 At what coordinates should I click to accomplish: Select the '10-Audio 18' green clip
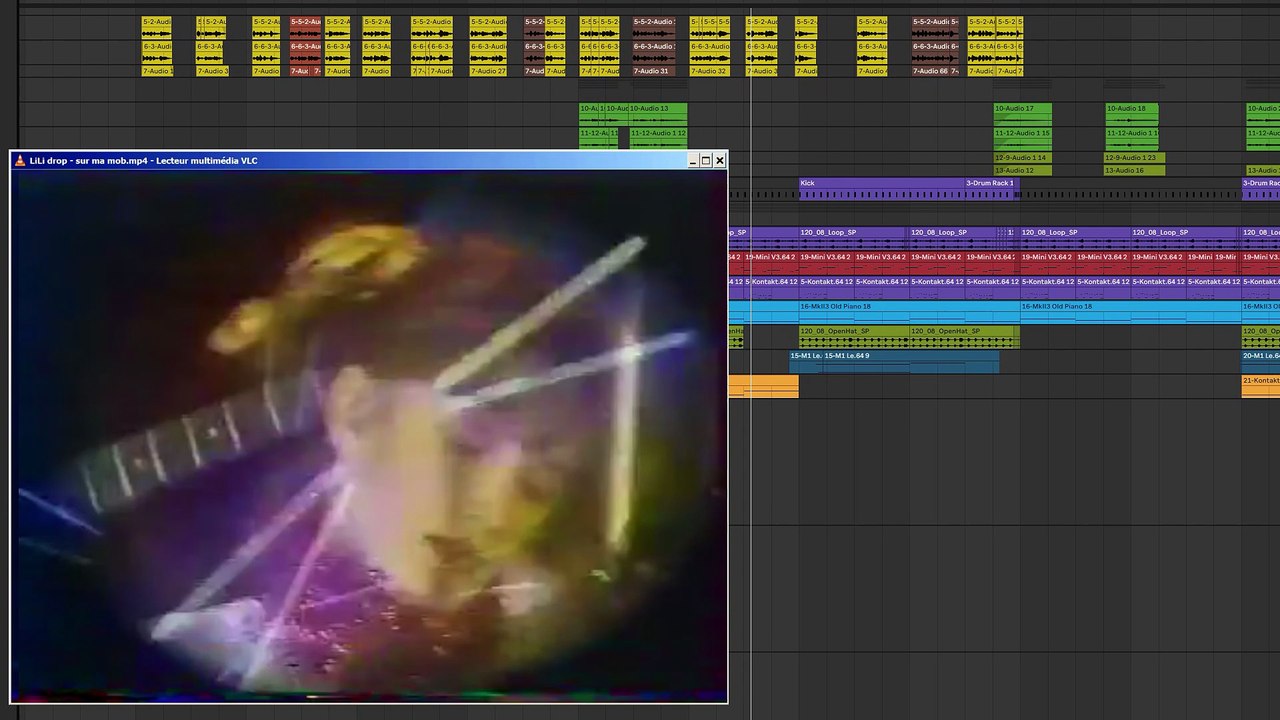(x=1131, y=114)
